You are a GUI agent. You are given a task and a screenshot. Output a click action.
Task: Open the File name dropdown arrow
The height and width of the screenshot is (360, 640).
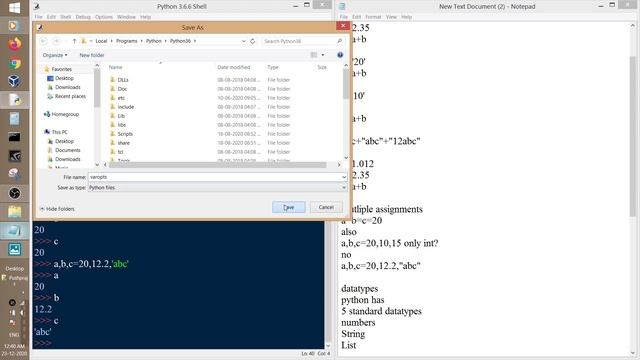(344, 177)
